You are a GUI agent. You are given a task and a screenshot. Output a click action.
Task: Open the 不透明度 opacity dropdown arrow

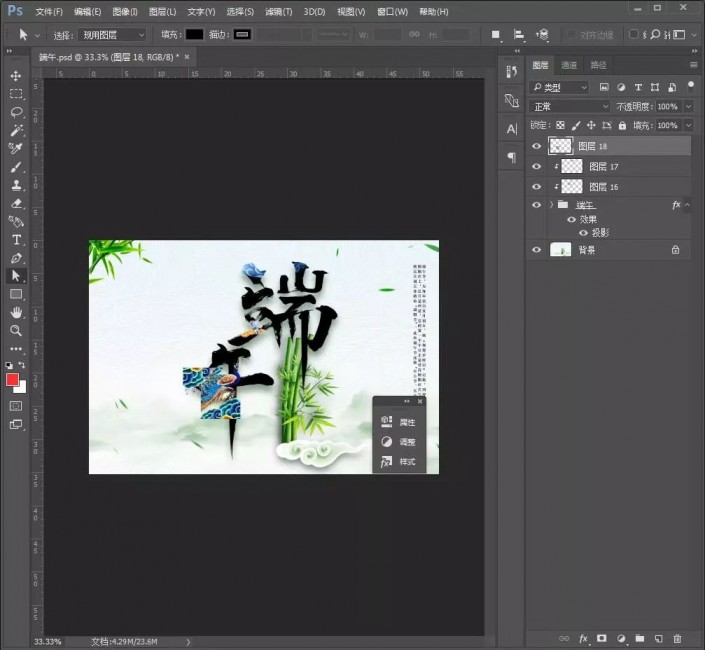click(688, 107)
